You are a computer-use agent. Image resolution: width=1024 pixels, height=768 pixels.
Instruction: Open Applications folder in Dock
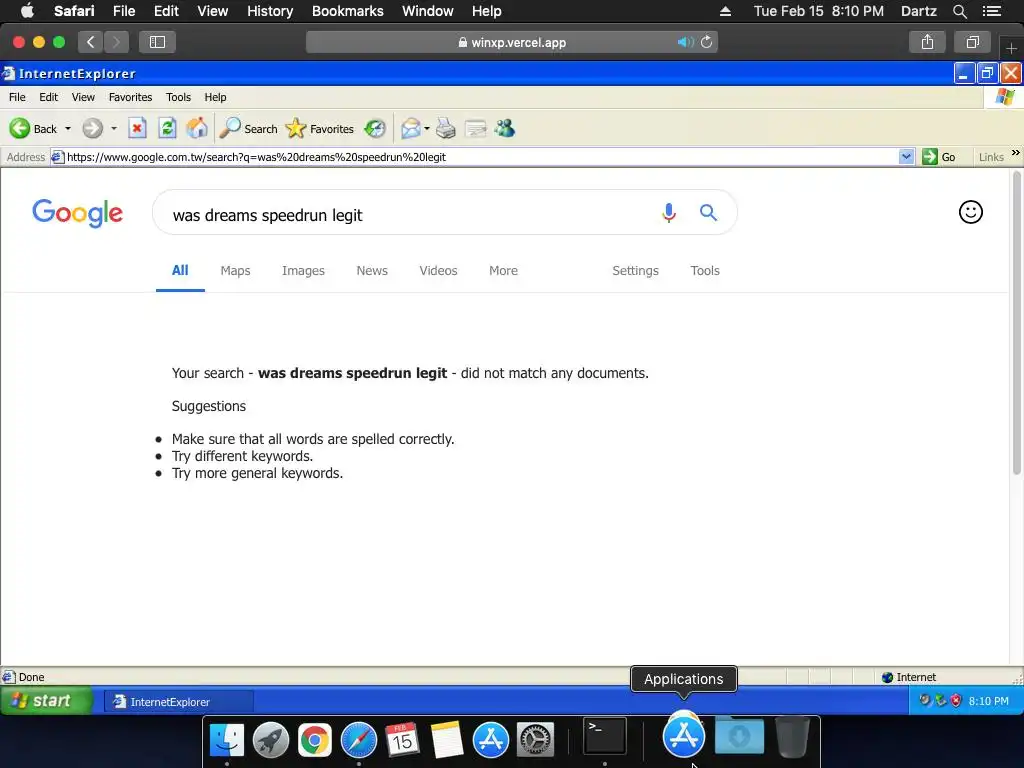(x=684, y=735)
